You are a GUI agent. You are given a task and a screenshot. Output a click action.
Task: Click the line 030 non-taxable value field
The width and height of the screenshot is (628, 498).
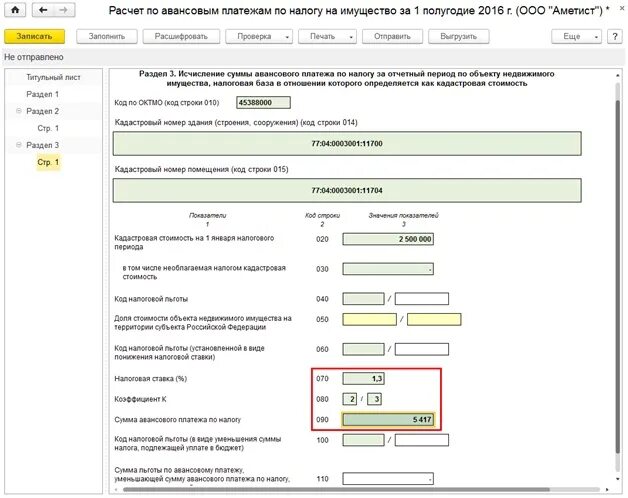tap(388, 269)
